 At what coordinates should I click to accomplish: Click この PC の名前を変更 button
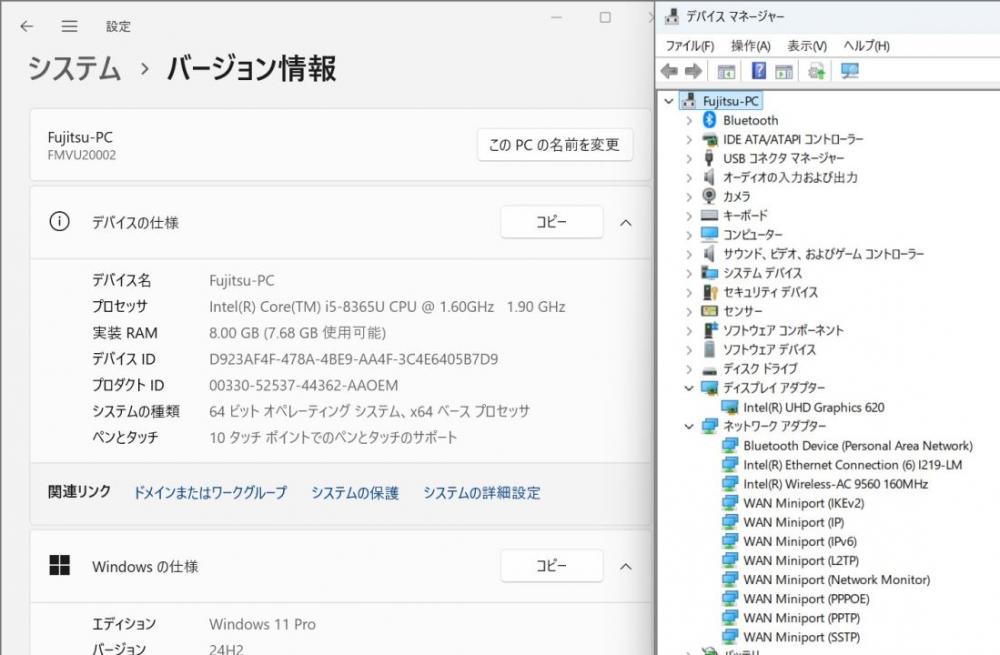coord(554,145)
